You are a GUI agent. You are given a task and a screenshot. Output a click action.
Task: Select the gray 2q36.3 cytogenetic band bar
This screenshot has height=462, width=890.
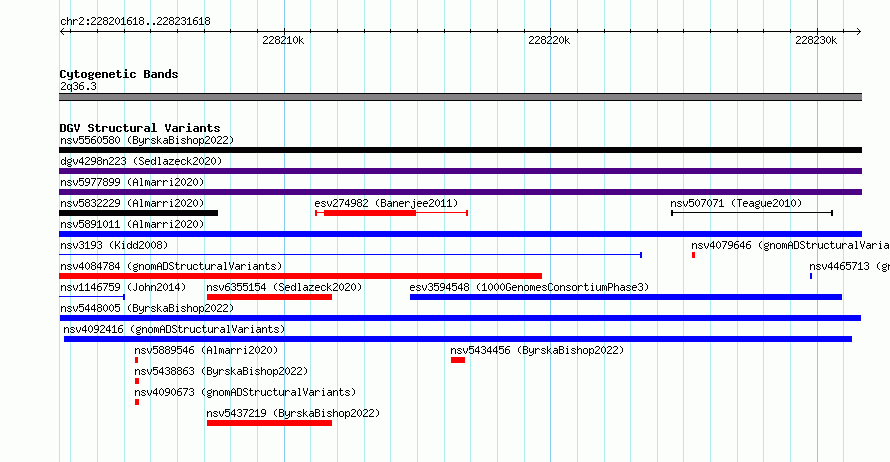(x=460, y=97)
